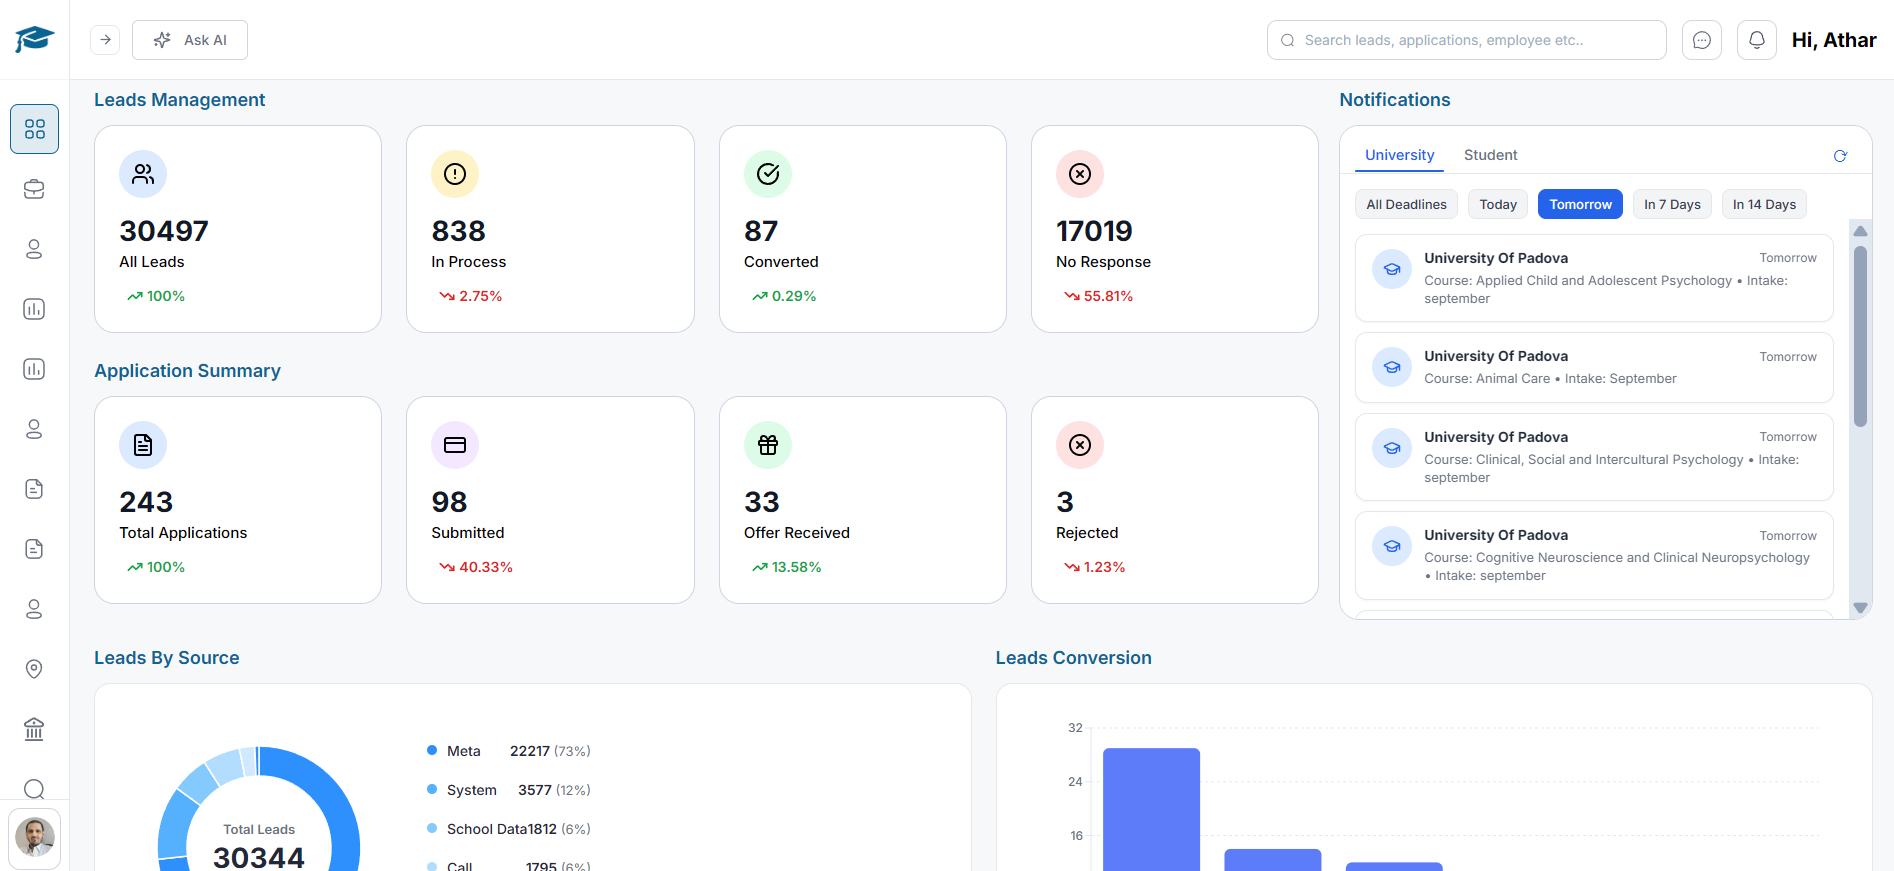Select the bank building sidebar icon
Viewport: 1894px width, 871px height.
click(34, 729)
